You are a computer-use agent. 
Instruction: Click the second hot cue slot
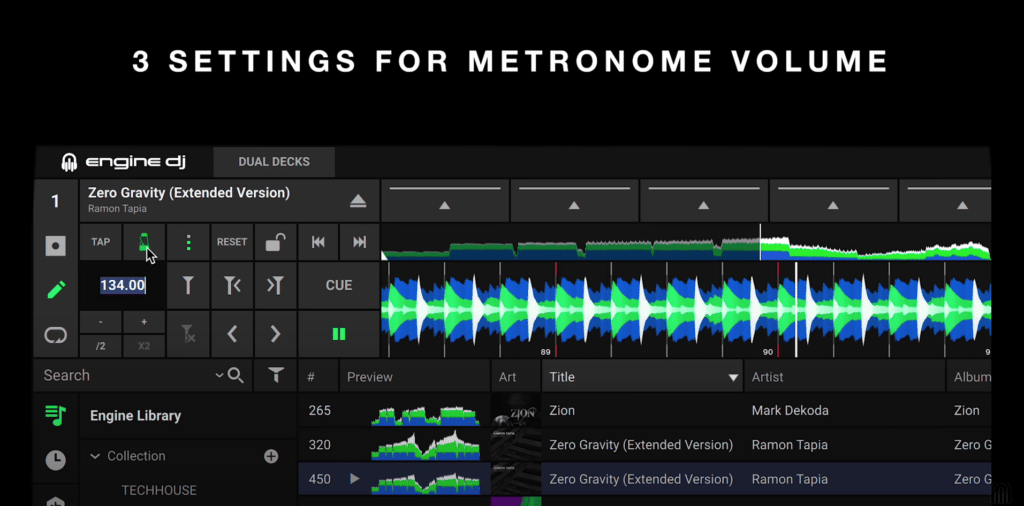pyautogui.click(x=574, y=201)
